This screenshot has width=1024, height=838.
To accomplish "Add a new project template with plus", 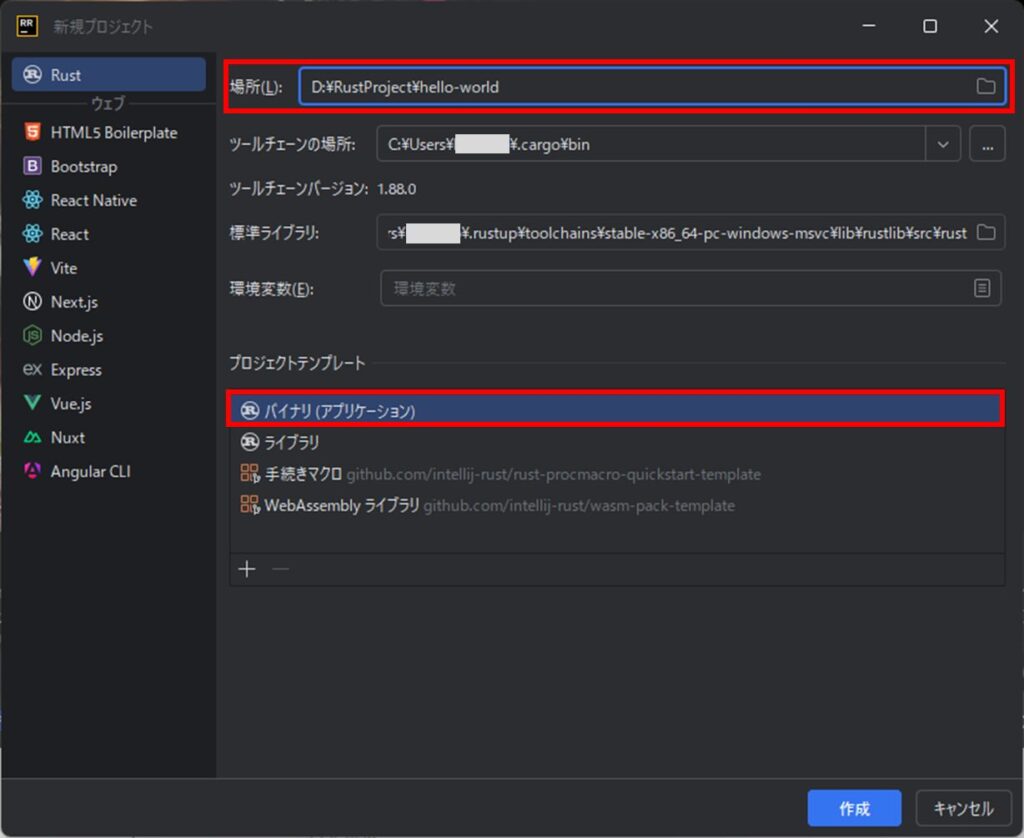I will [247, 569].
